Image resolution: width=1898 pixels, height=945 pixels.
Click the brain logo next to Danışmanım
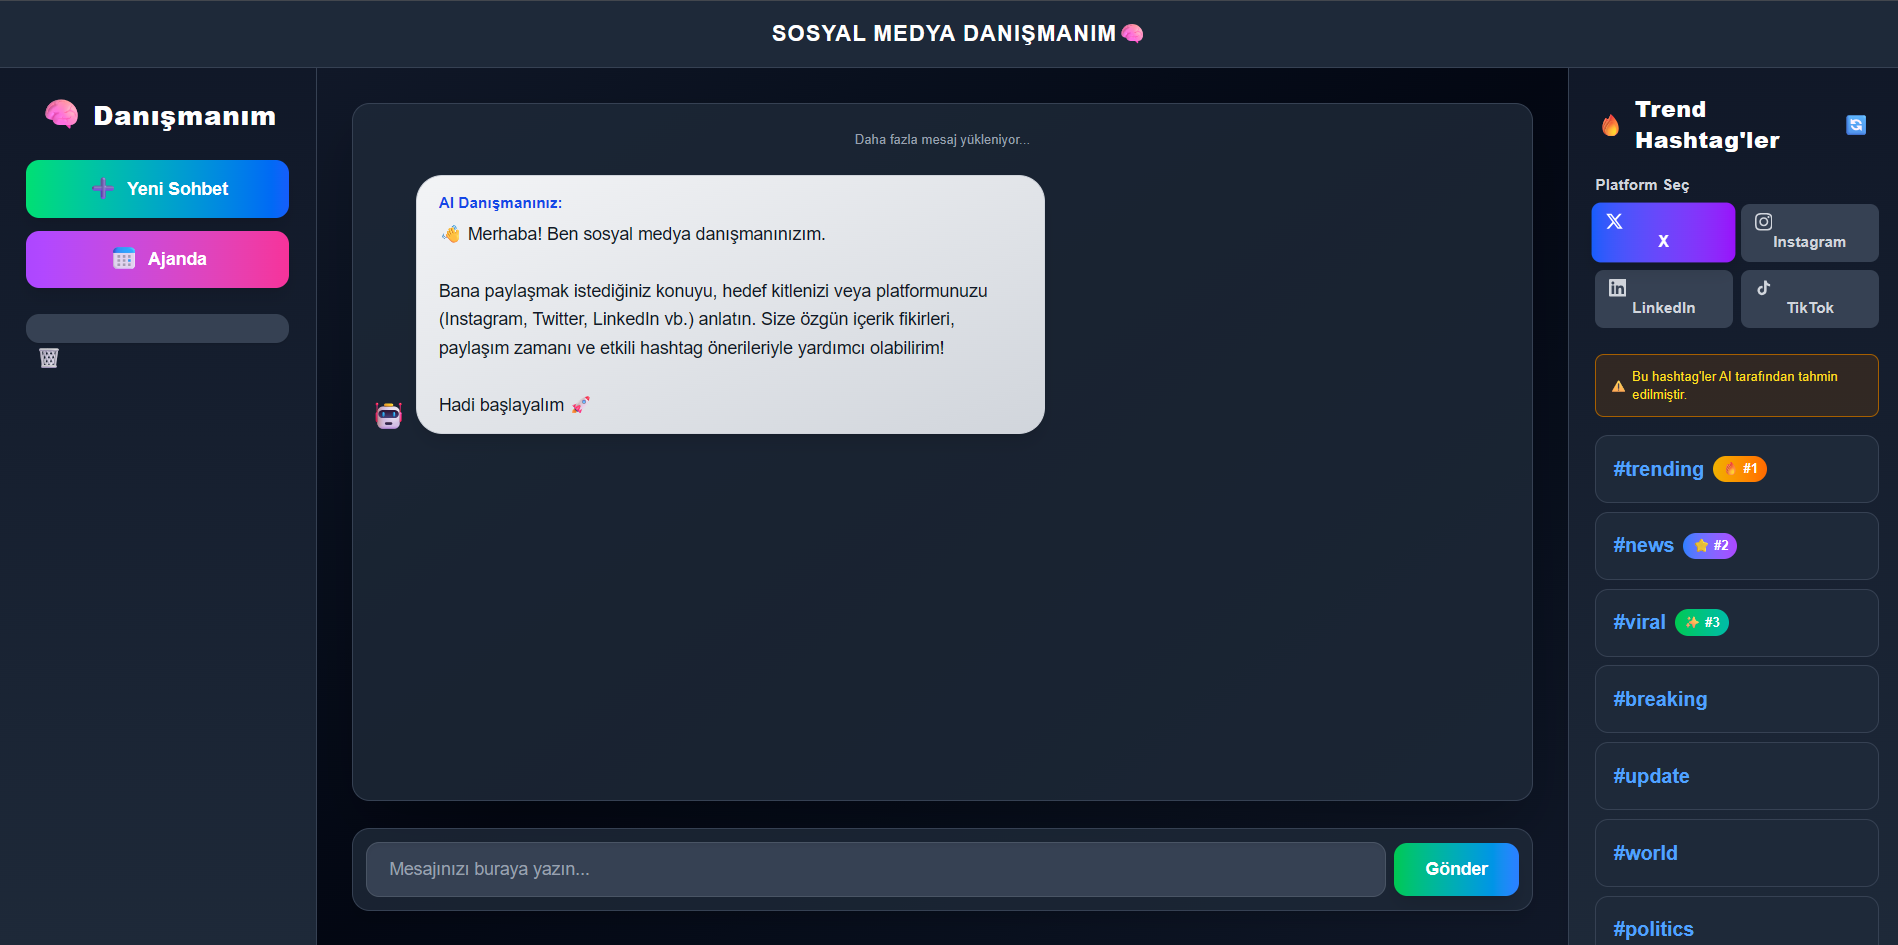tap(61, 115)
